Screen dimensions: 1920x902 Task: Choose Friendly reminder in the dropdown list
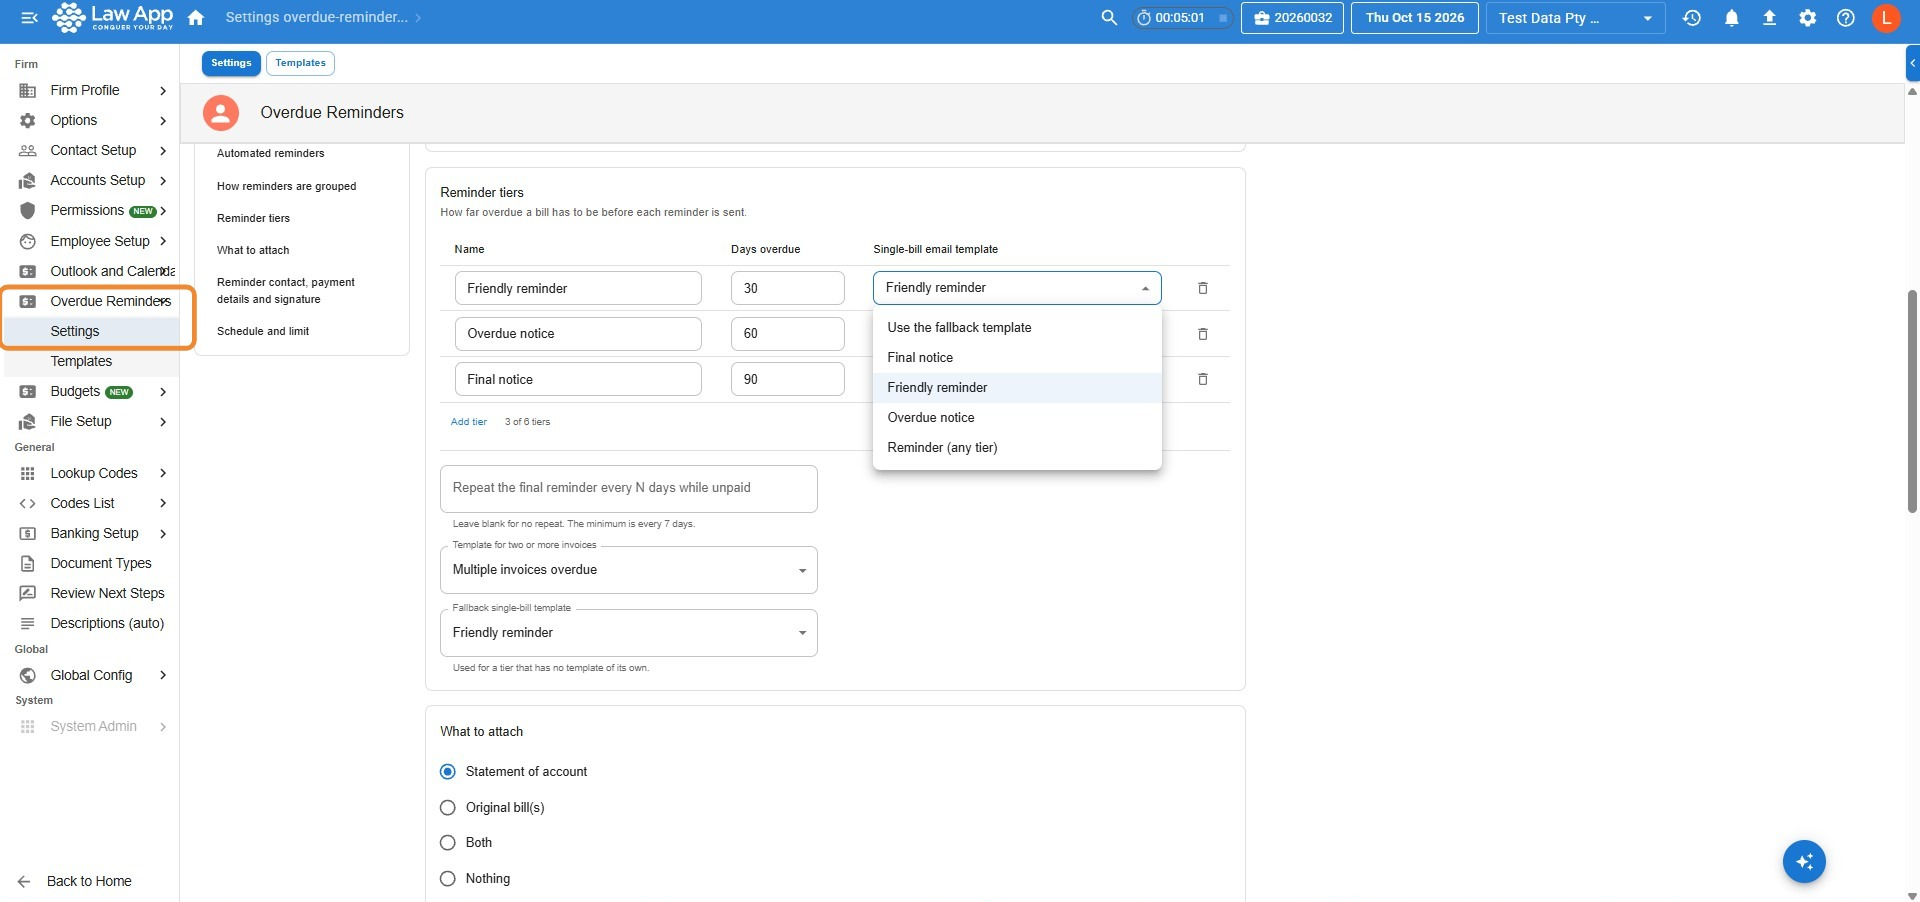coord(1017,388)
